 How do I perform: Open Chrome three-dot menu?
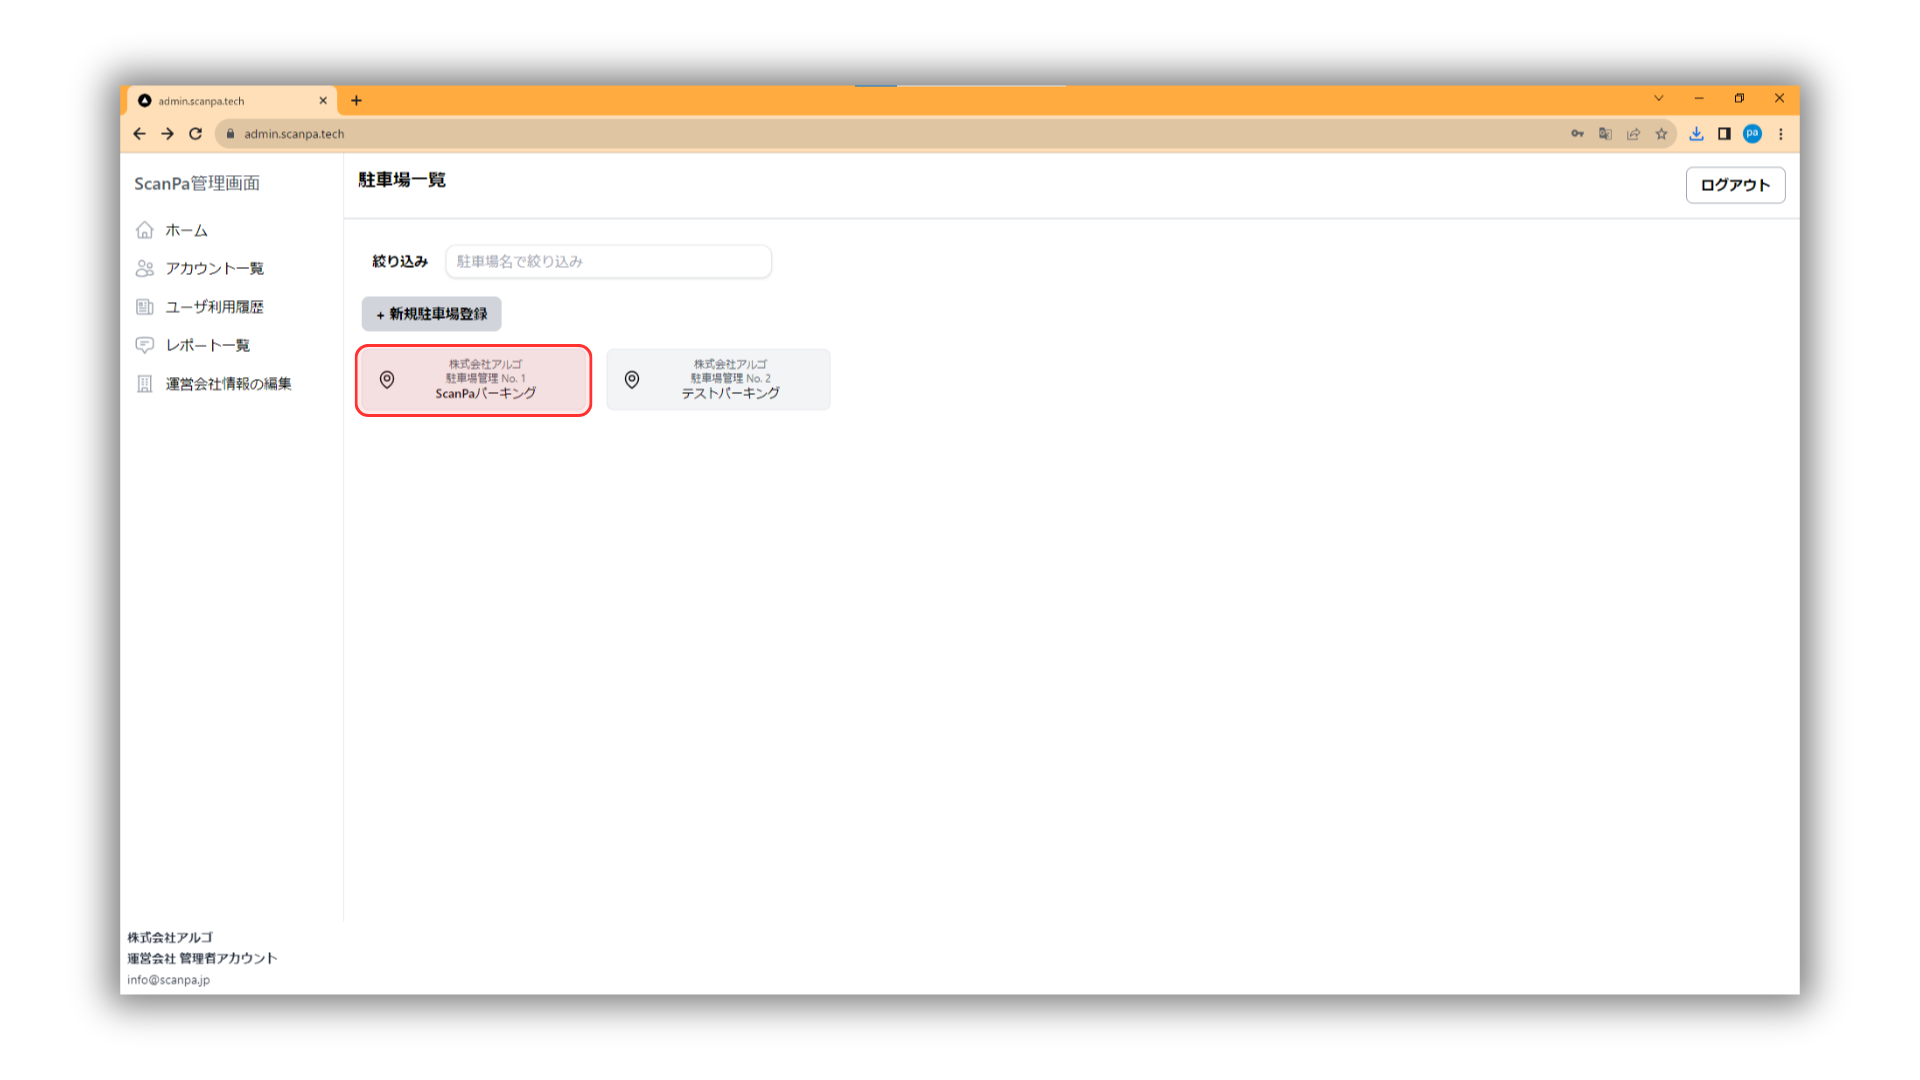click(x=1781, y=134)
